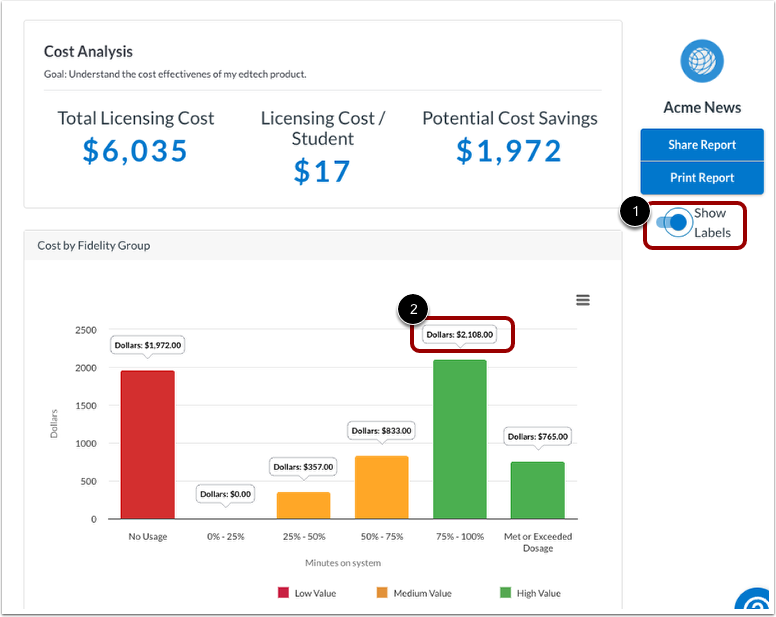Click the 'Dollars: $357.00' data label
This screenshot has height=617, width=776.
click(x=303, y=467)
